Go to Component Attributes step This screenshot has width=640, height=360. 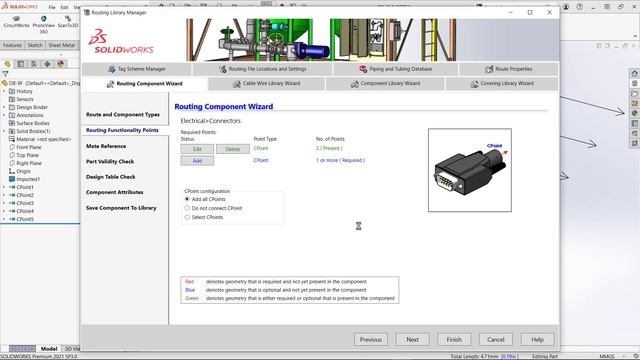pyautogui.click(x=114, y=192)
